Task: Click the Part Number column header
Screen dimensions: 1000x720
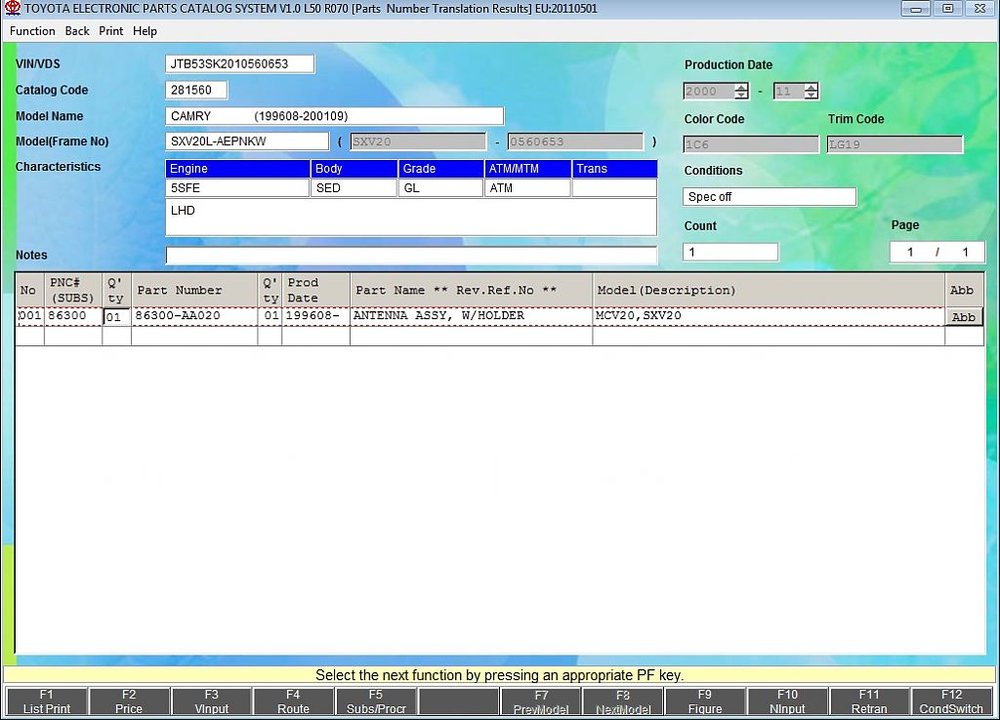Action: coord(195,290)
